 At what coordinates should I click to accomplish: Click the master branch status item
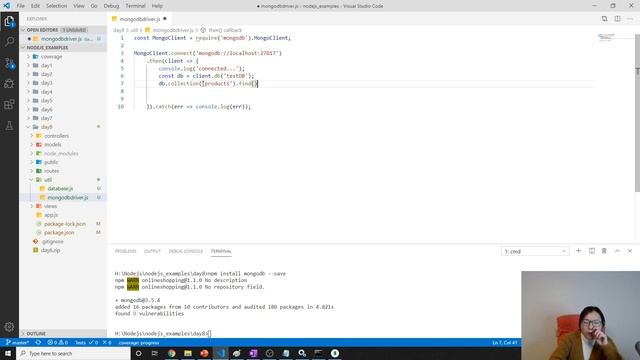point(17,342)
